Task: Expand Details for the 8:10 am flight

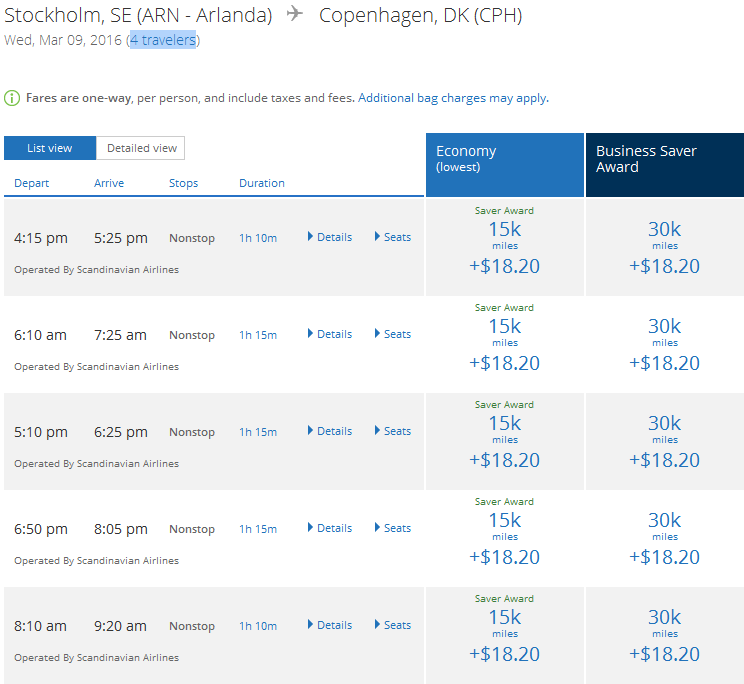Action: 330,625
